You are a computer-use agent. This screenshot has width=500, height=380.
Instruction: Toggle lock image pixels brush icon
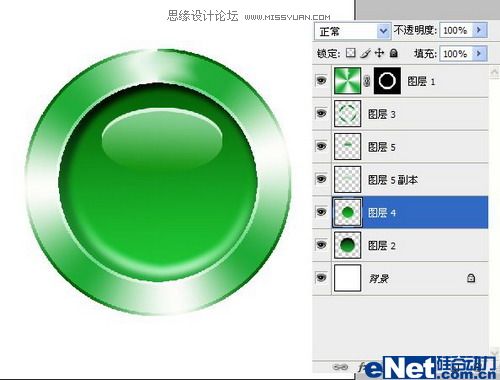[x=365, y=53]
